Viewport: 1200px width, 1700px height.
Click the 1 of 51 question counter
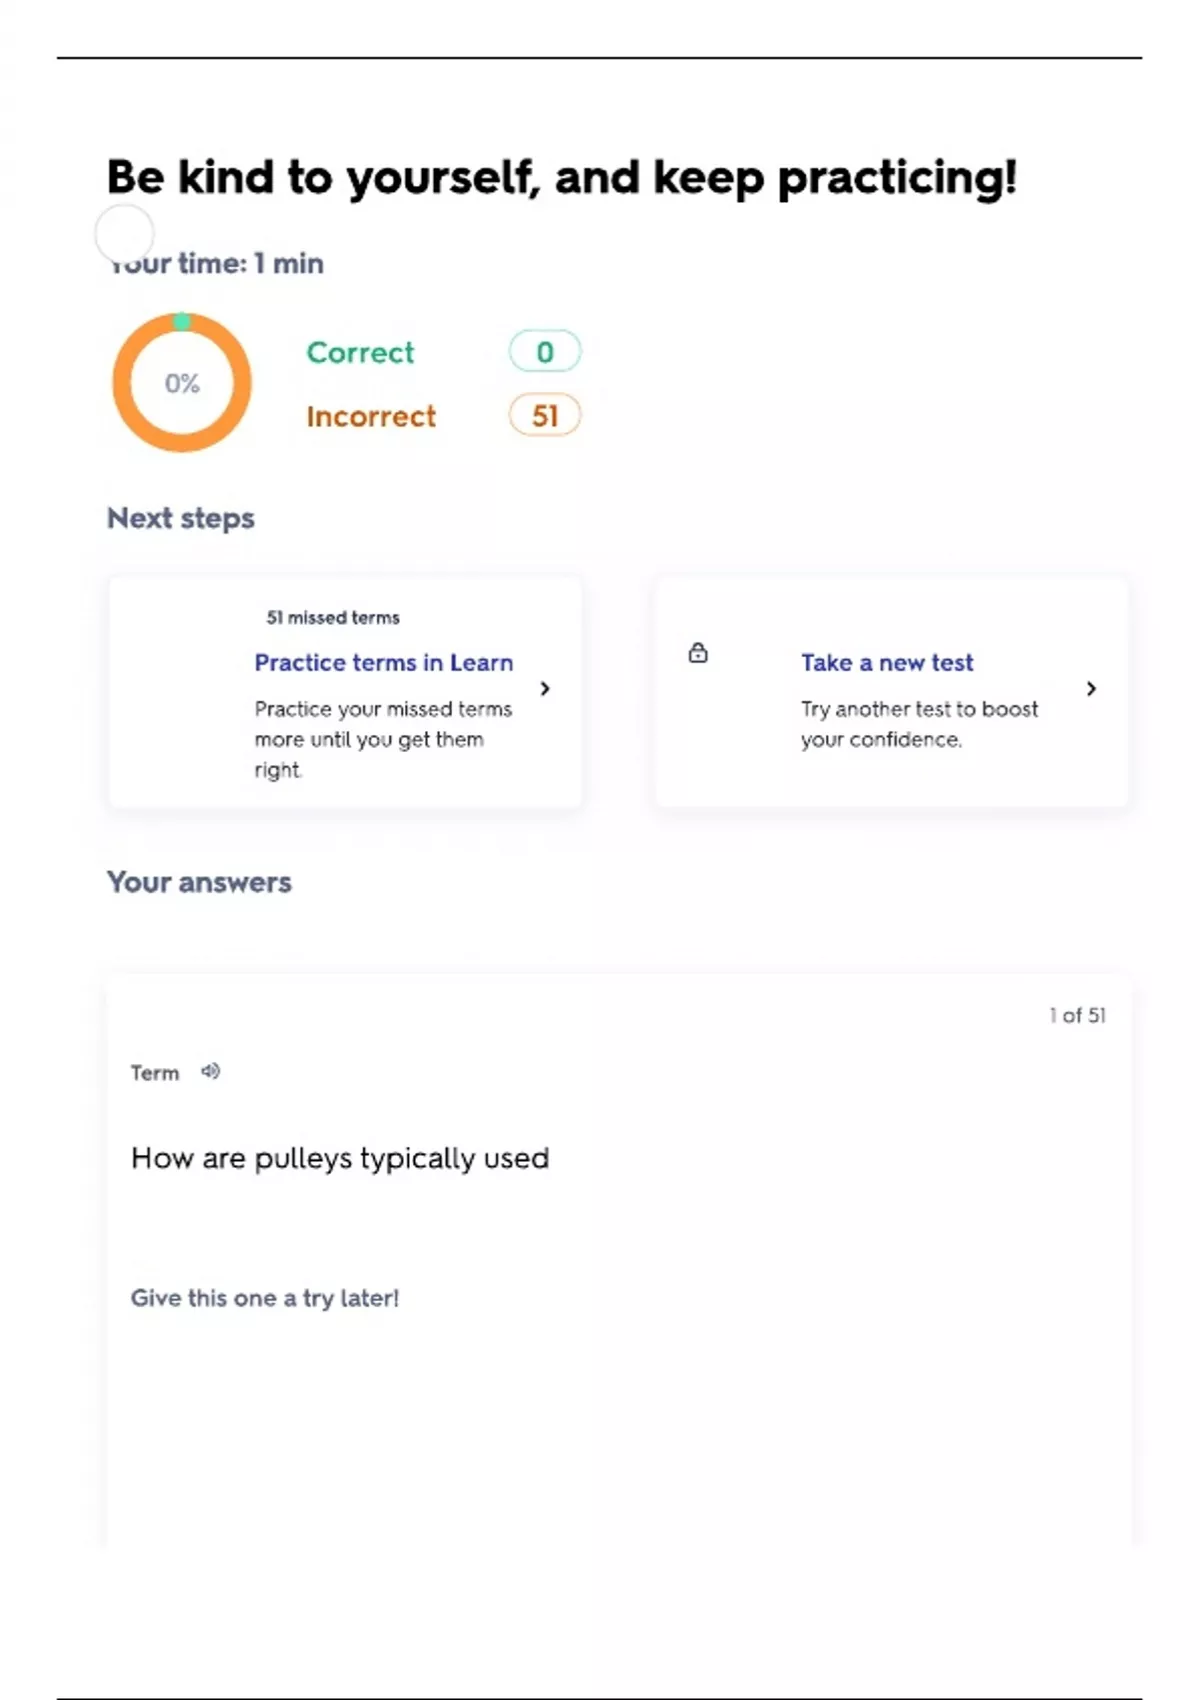pos(1077,1015)
